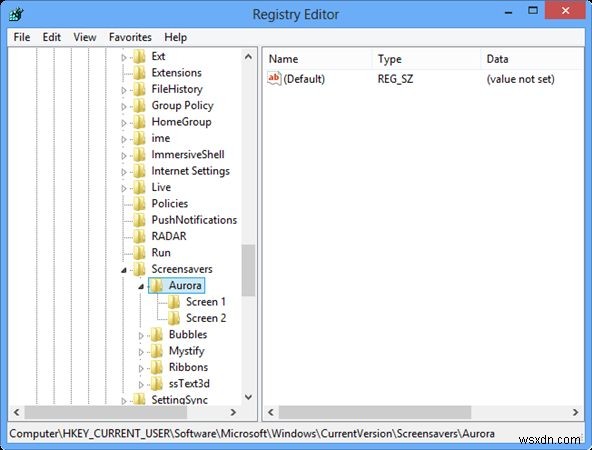Expand the Group Policy key
This screenshot has width=592, height=450.
click(124, 107)
